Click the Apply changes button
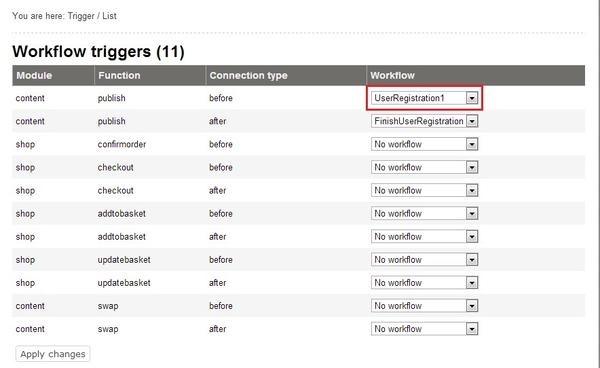Image resolution: width=600 pixels, height=368 pixels. coord(53,354)
